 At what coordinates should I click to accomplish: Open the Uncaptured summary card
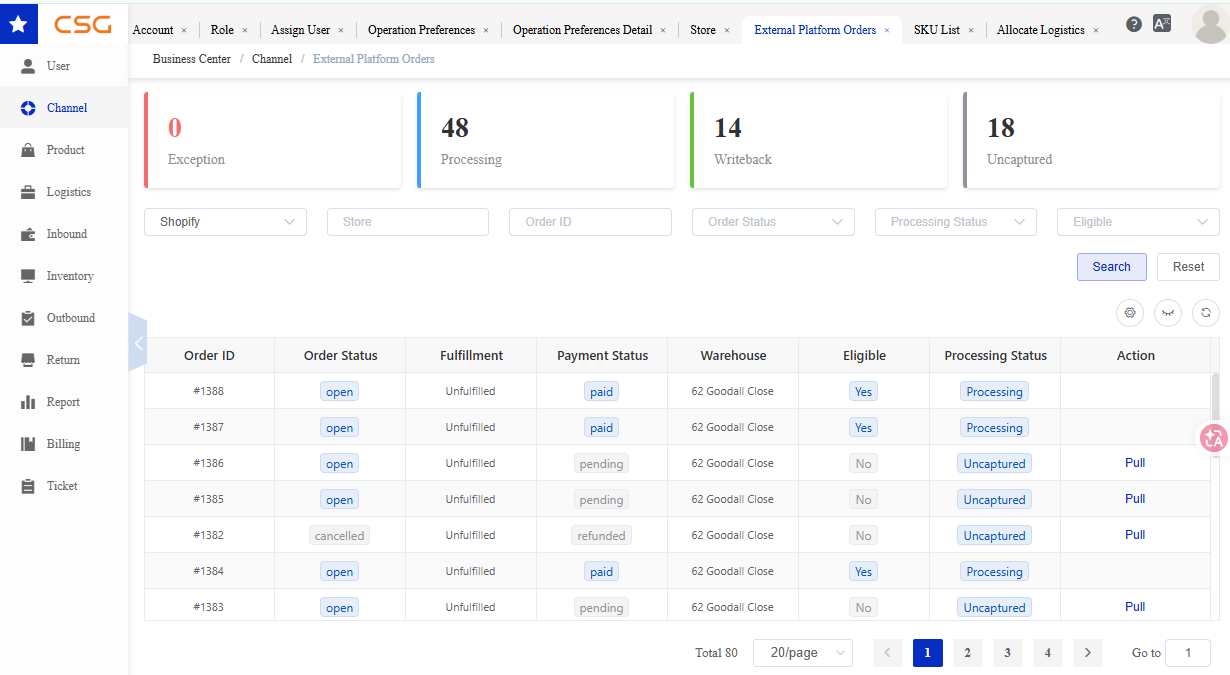1092,140
